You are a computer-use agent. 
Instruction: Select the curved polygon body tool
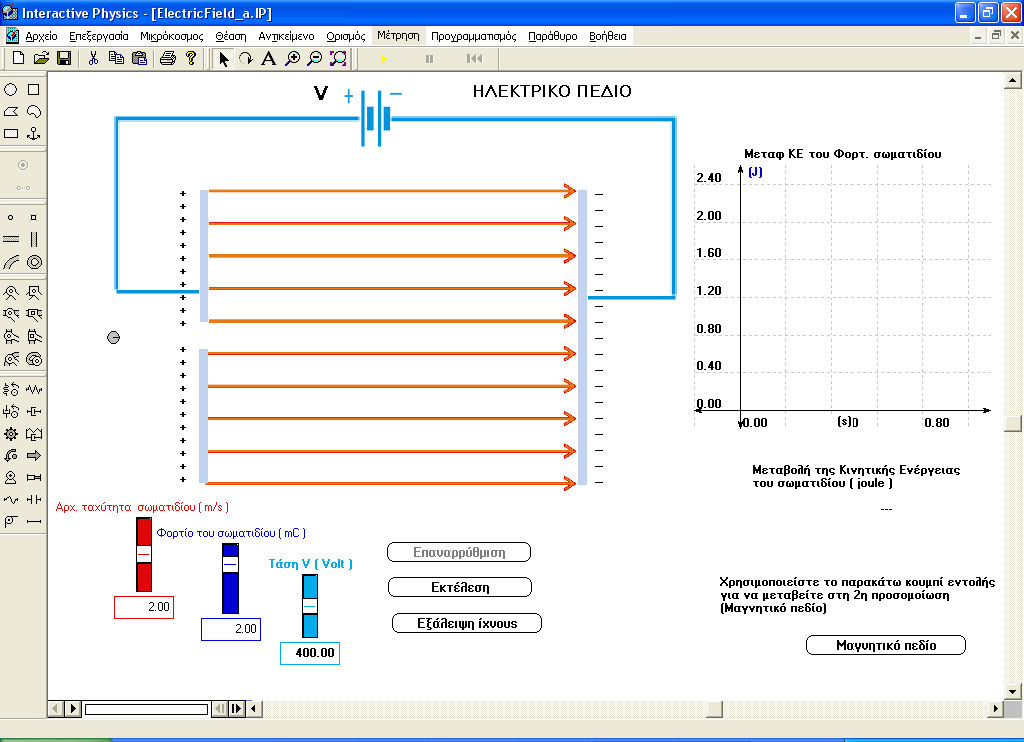34,112
